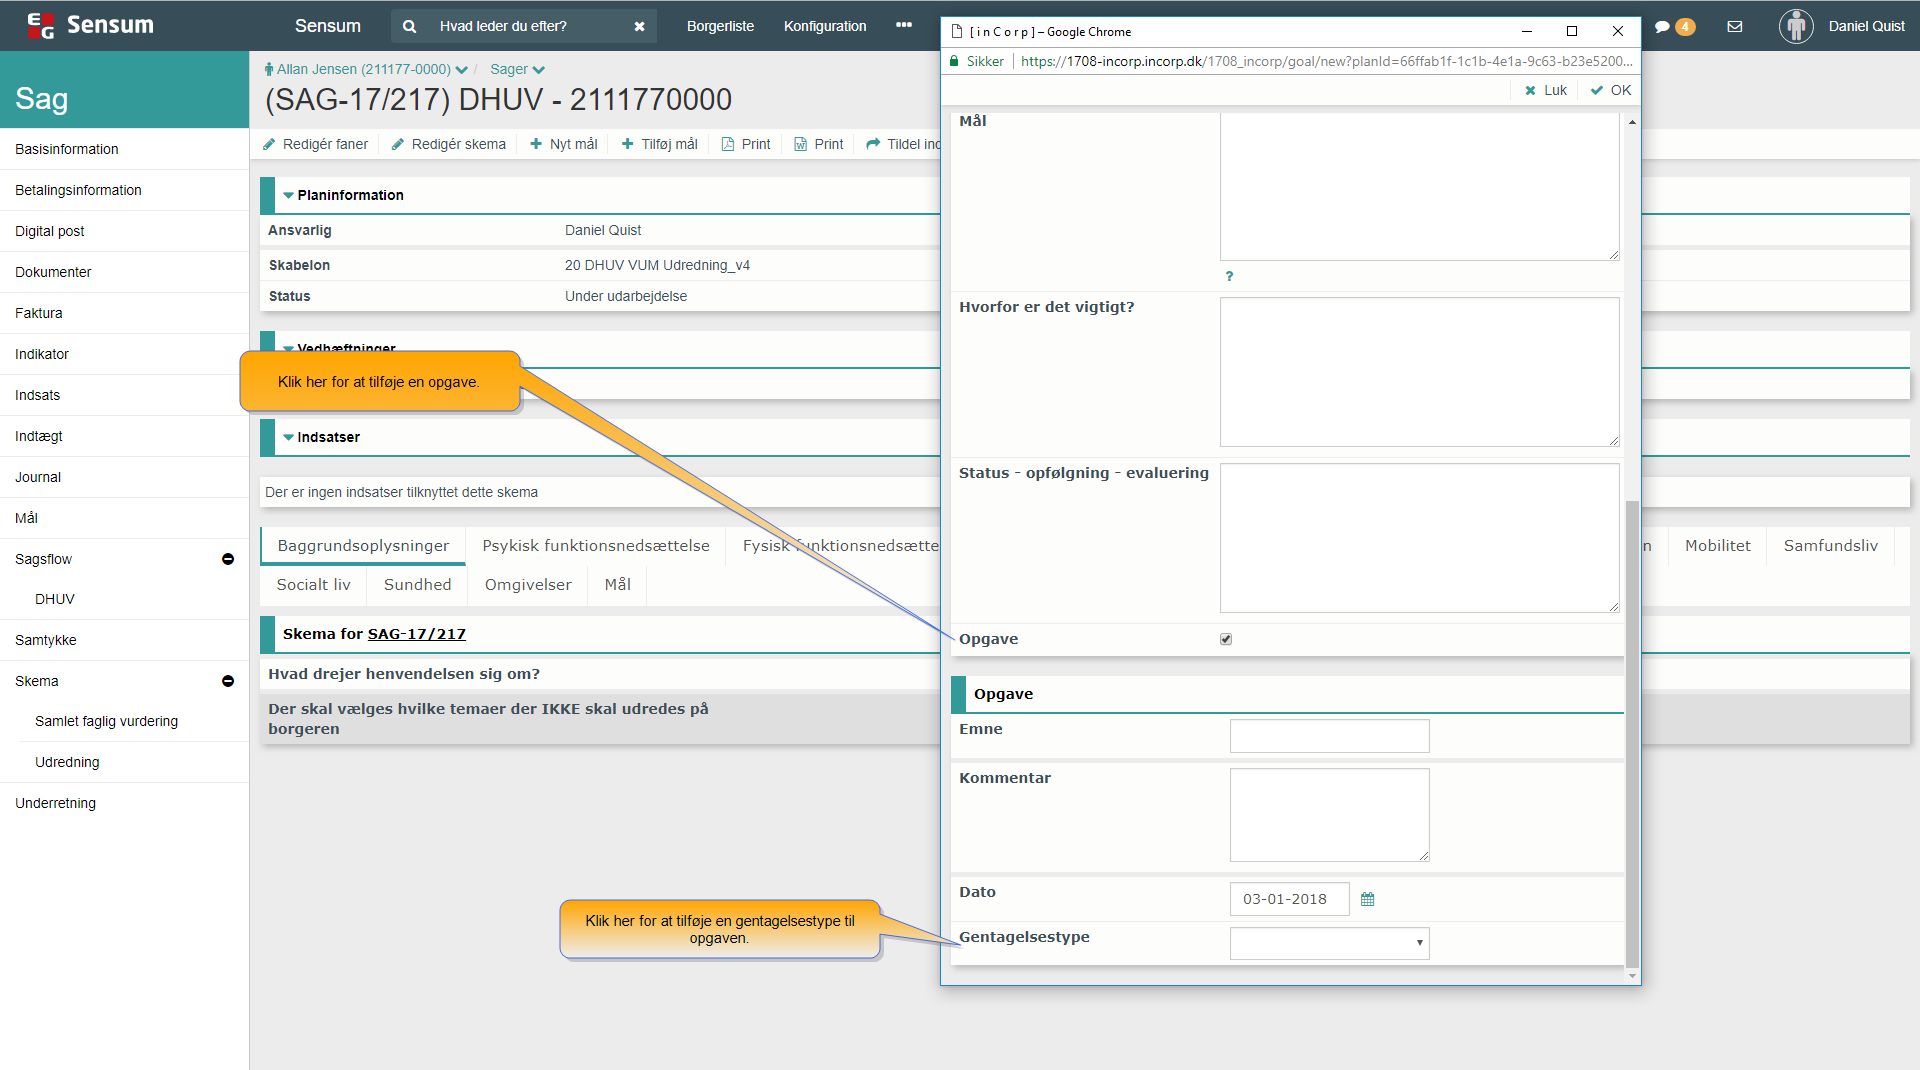Switch to the Omgivelser tab
This screenshot has width=1920, height=1070.
[528, 585]
